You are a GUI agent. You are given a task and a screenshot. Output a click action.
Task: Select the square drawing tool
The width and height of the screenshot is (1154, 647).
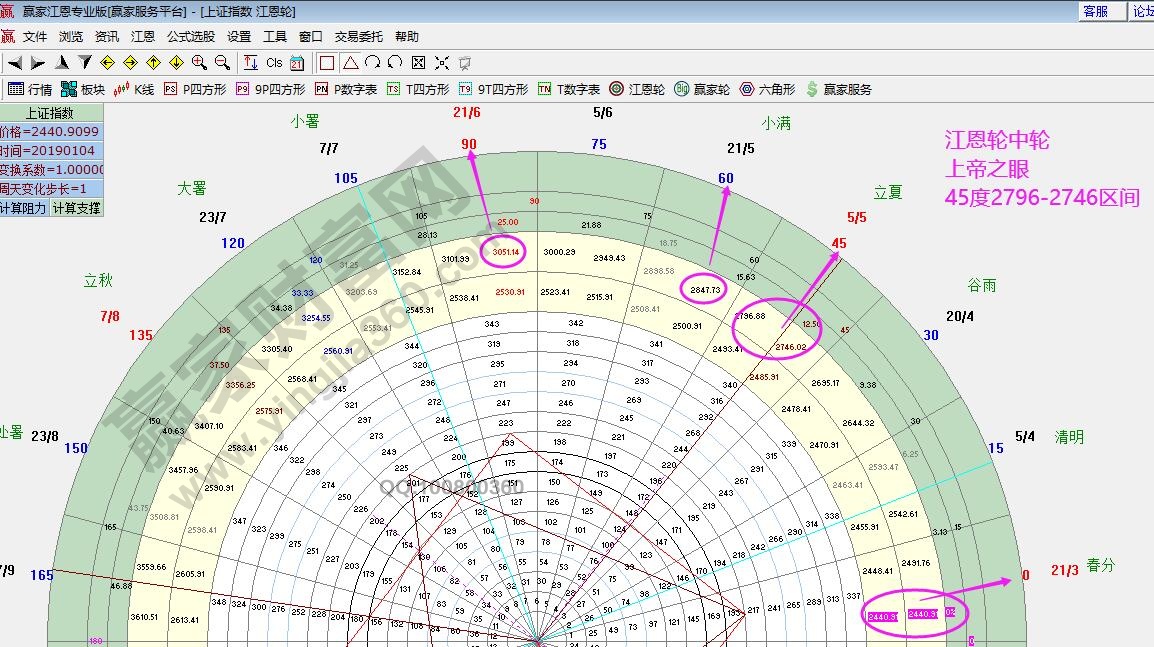coord(326,63)
